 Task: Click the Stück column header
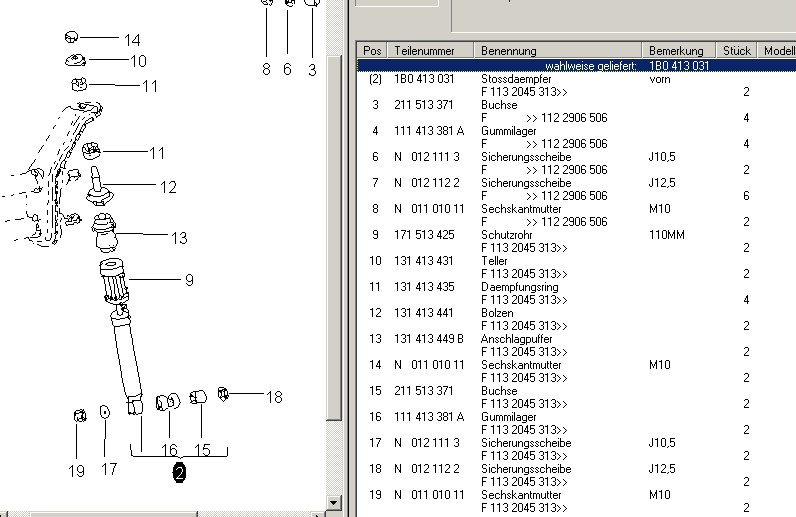pos(736,50)
